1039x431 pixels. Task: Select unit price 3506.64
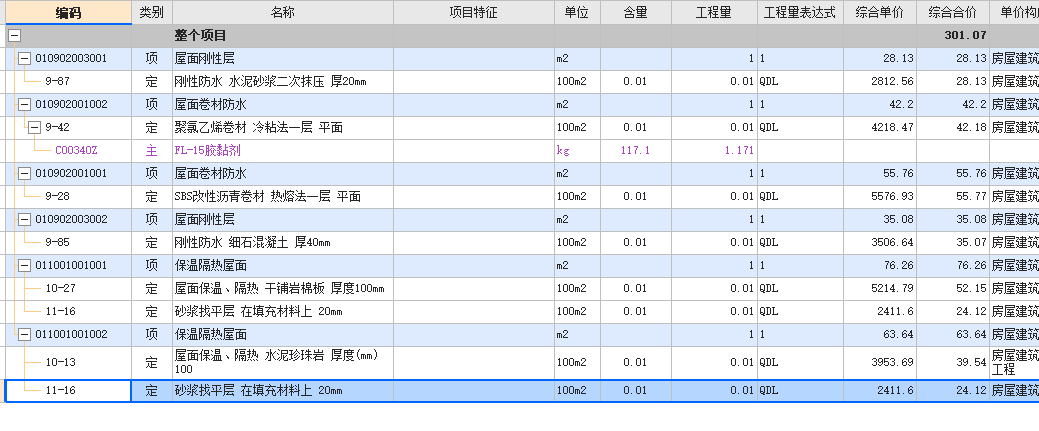pos(879,242)
